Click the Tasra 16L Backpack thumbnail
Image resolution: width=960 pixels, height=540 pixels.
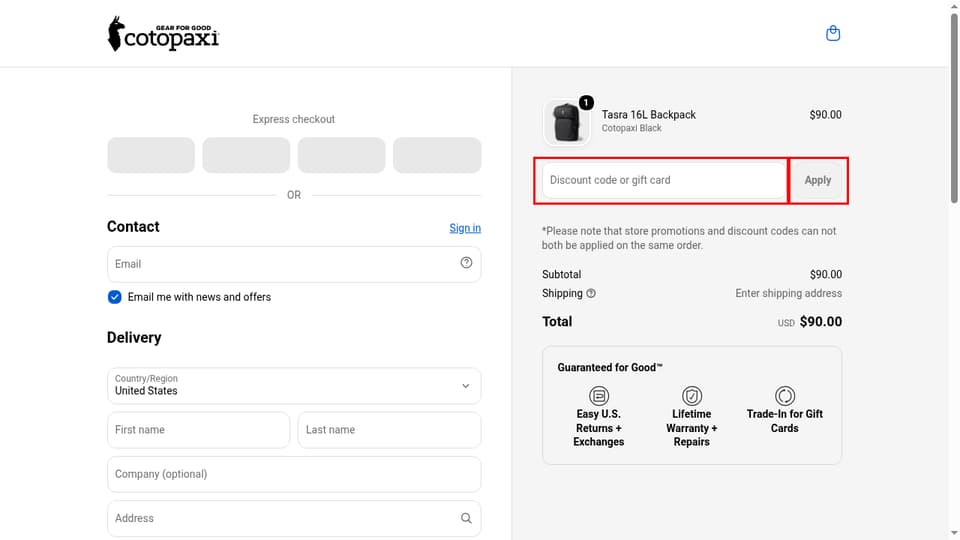[566, 122]
